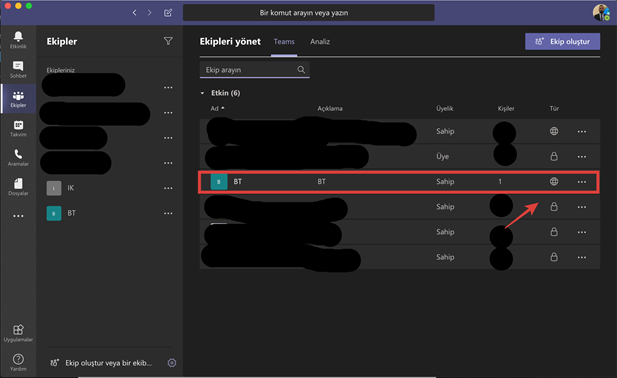Click the BT team avatar in the table
The width and height of the screenshot is (617, 378).
pos(219,182)
